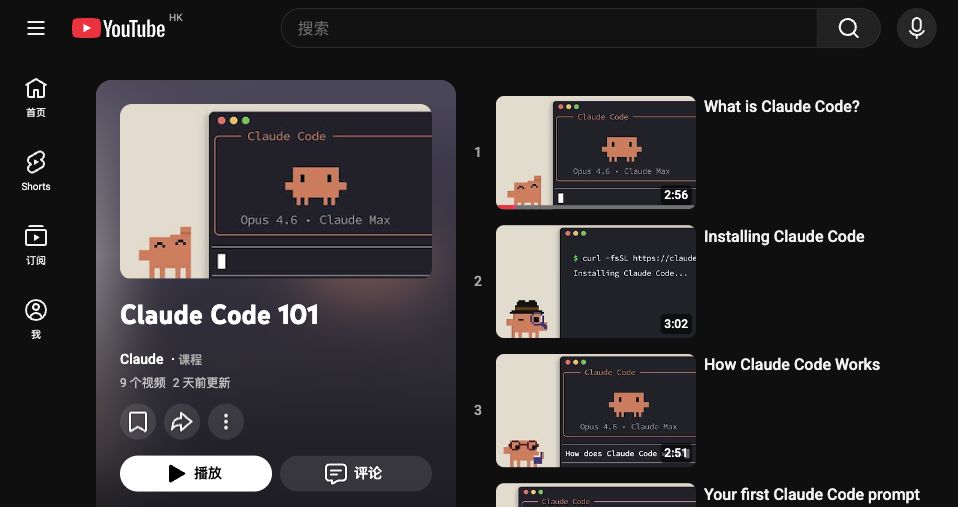Open thumbnail of Installing Claude Code

tap(596, 281)
